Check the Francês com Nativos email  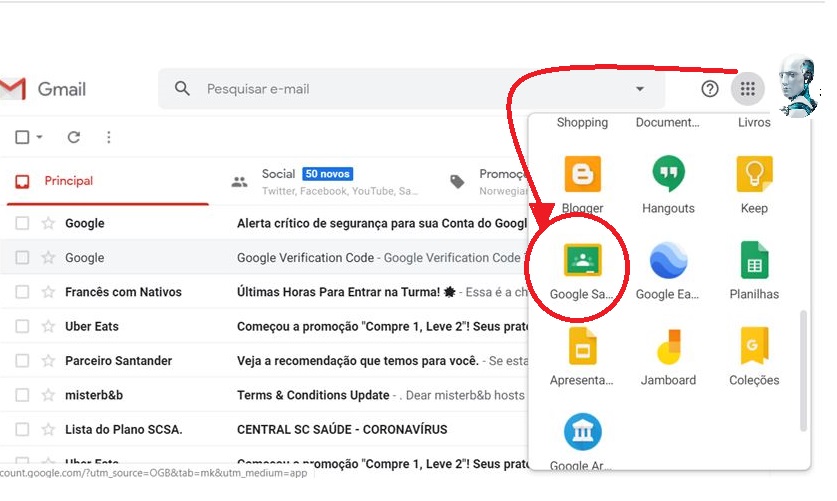[x=22, y=292]
